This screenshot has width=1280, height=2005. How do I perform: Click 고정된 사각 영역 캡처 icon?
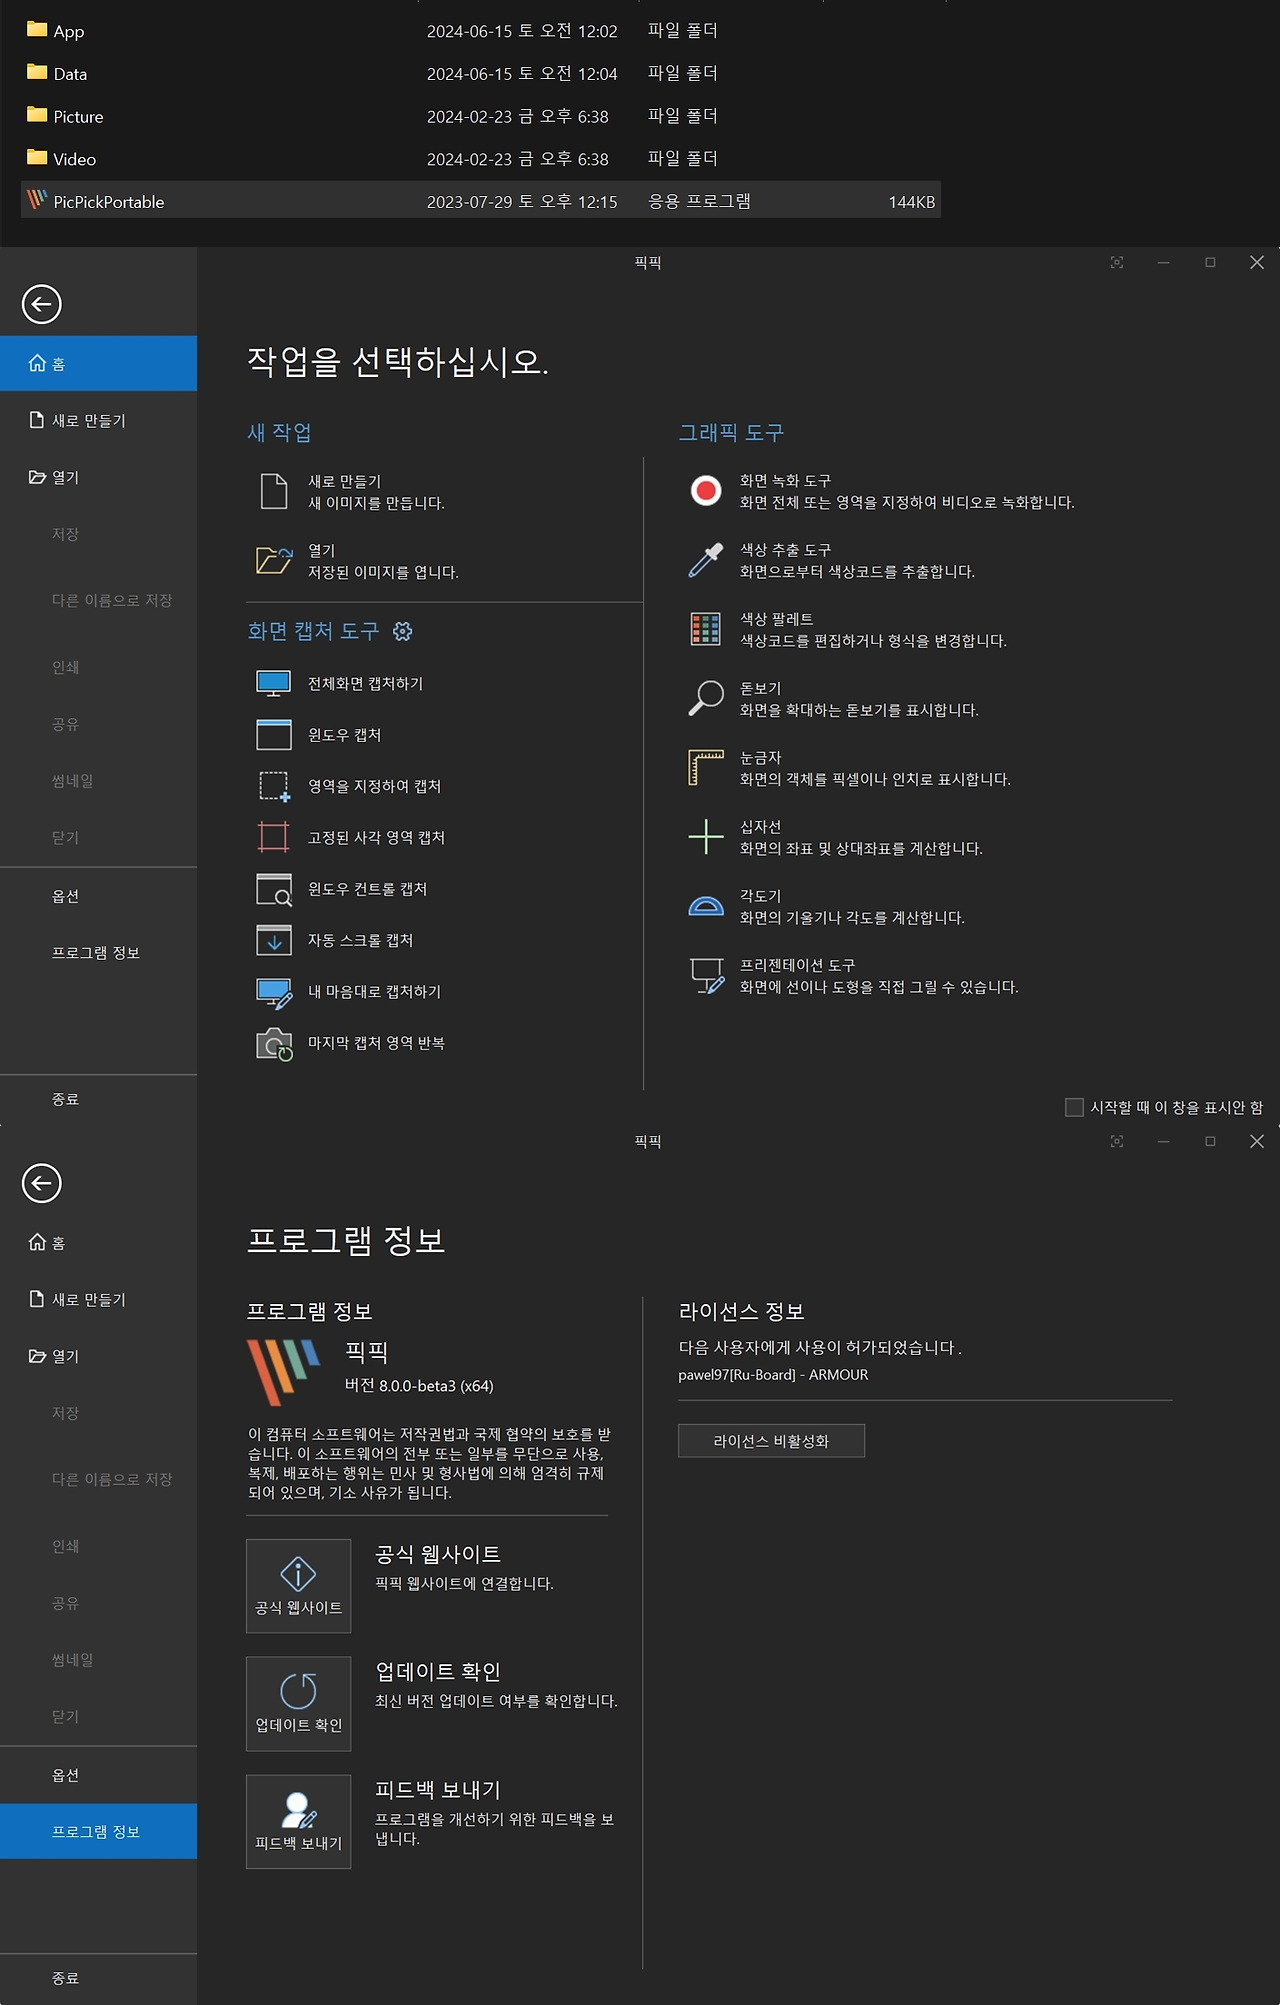point(274,837)
